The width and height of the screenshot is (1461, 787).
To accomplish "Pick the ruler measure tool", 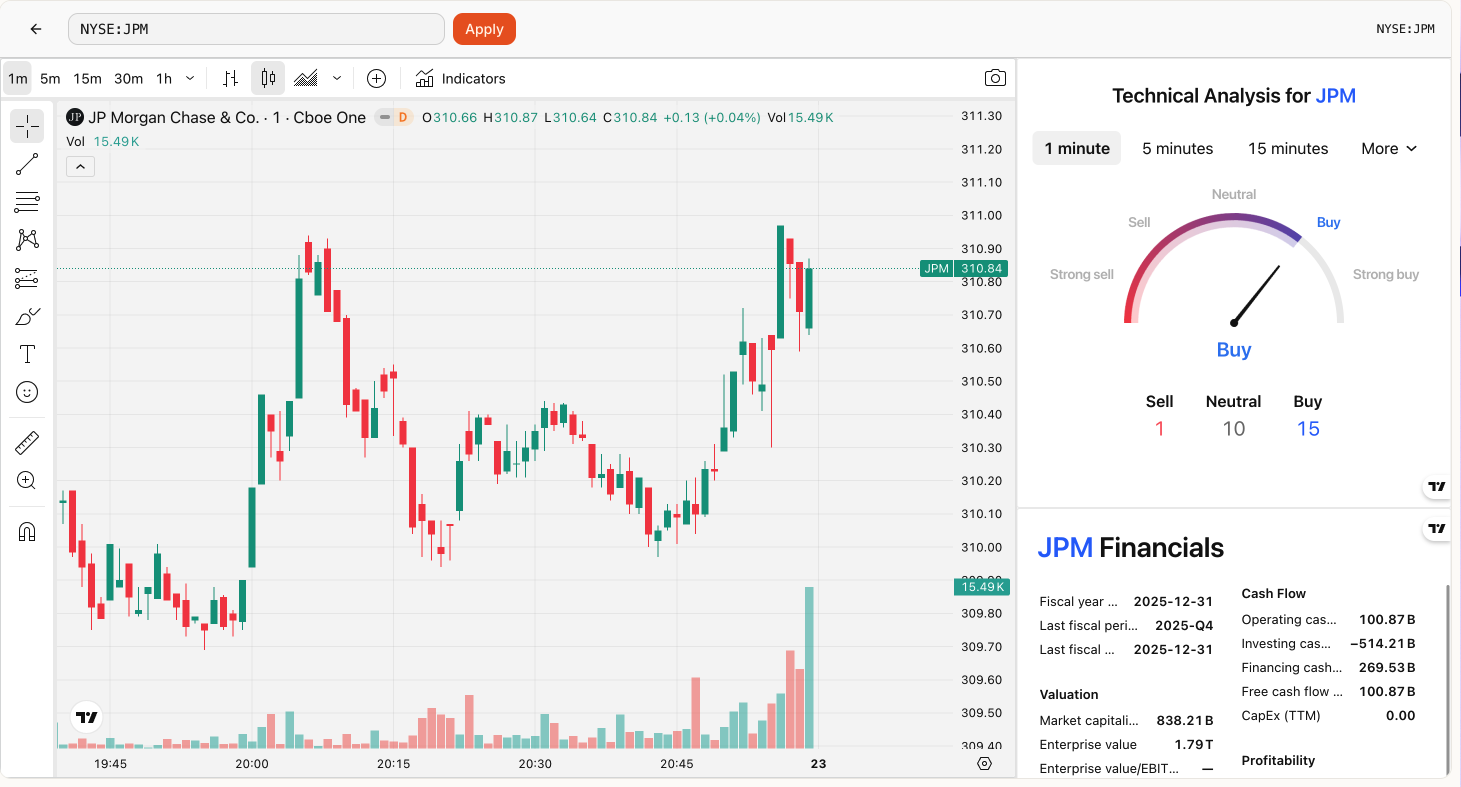I will pos(27,443).
